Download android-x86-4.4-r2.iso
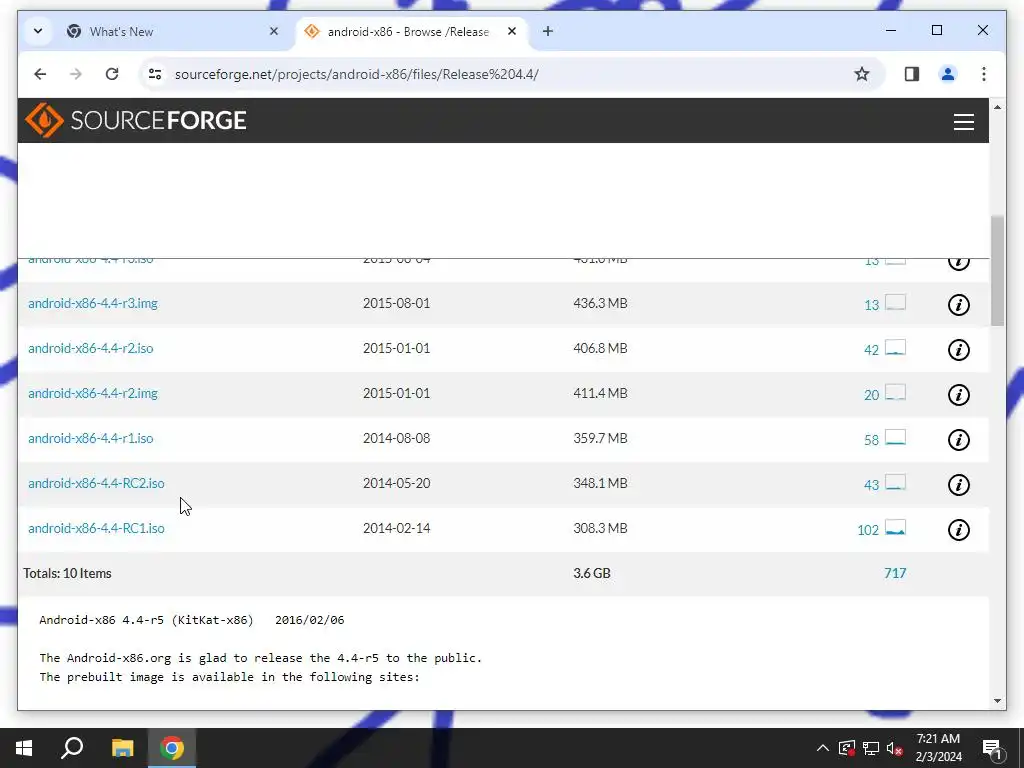Viewport: 1024px width, 768px height. click(x=91, y=348)
